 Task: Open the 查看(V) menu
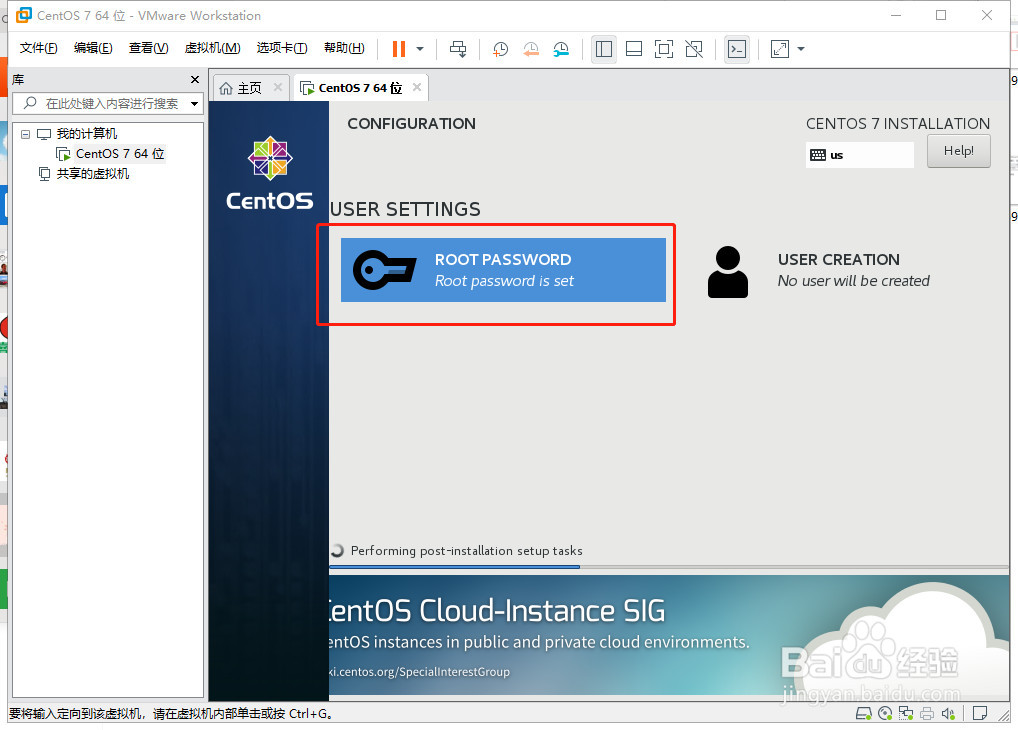point(148,48)
